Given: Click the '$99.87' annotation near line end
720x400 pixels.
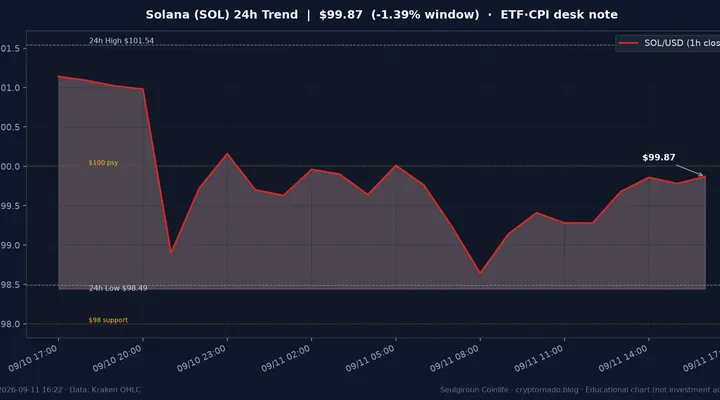Looking at the screenshot, I should pyautogui.click(x=658, y=158).
